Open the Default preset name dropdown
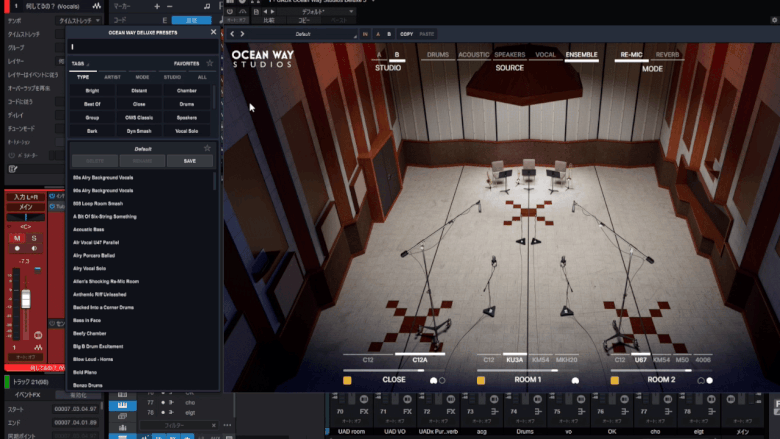 [x=305, y=34]
